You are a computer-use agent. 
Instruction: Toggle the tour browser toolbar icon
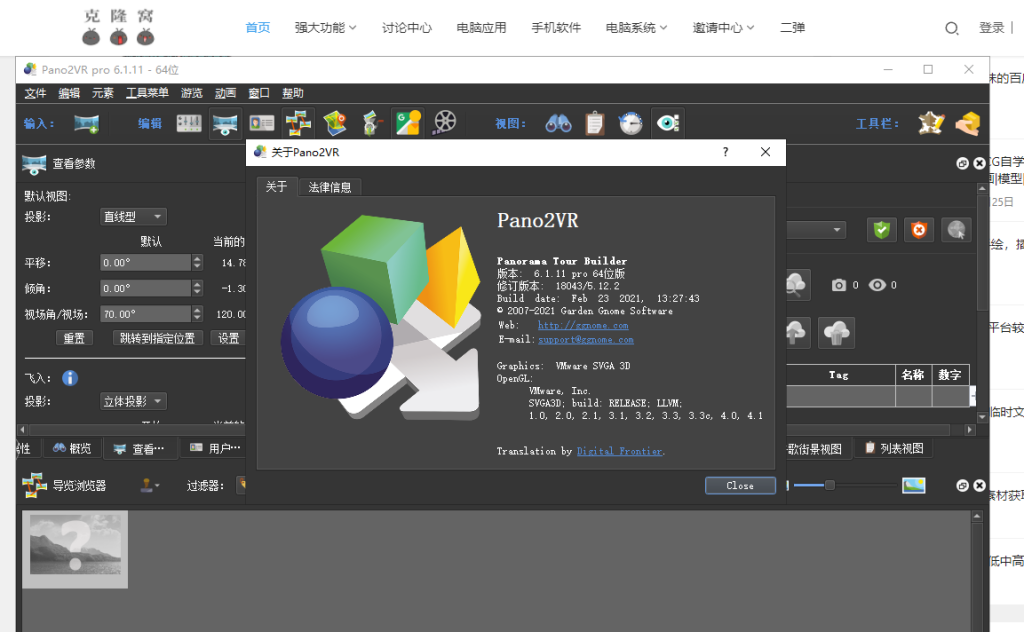point(298,123)
